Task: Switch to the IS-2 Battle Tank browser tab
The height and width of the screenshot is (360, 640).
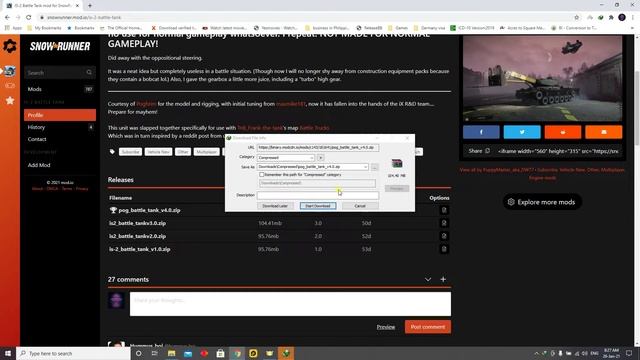Action: (x=42, y=6)
